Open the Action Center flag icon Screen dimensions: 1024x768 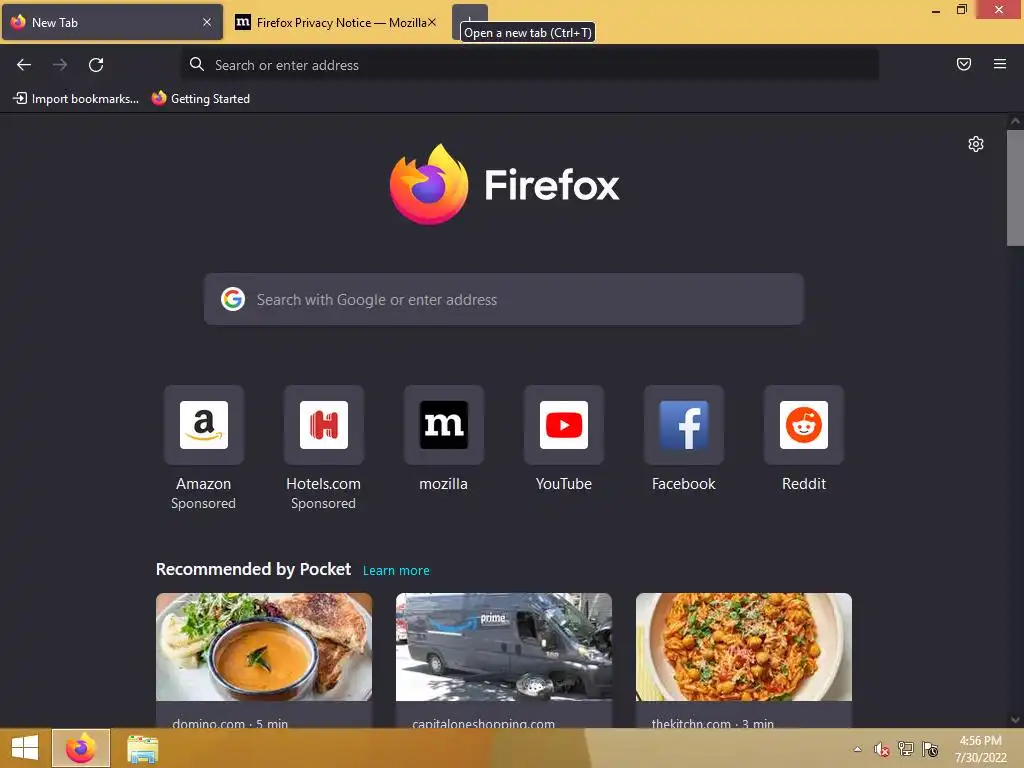930,749
